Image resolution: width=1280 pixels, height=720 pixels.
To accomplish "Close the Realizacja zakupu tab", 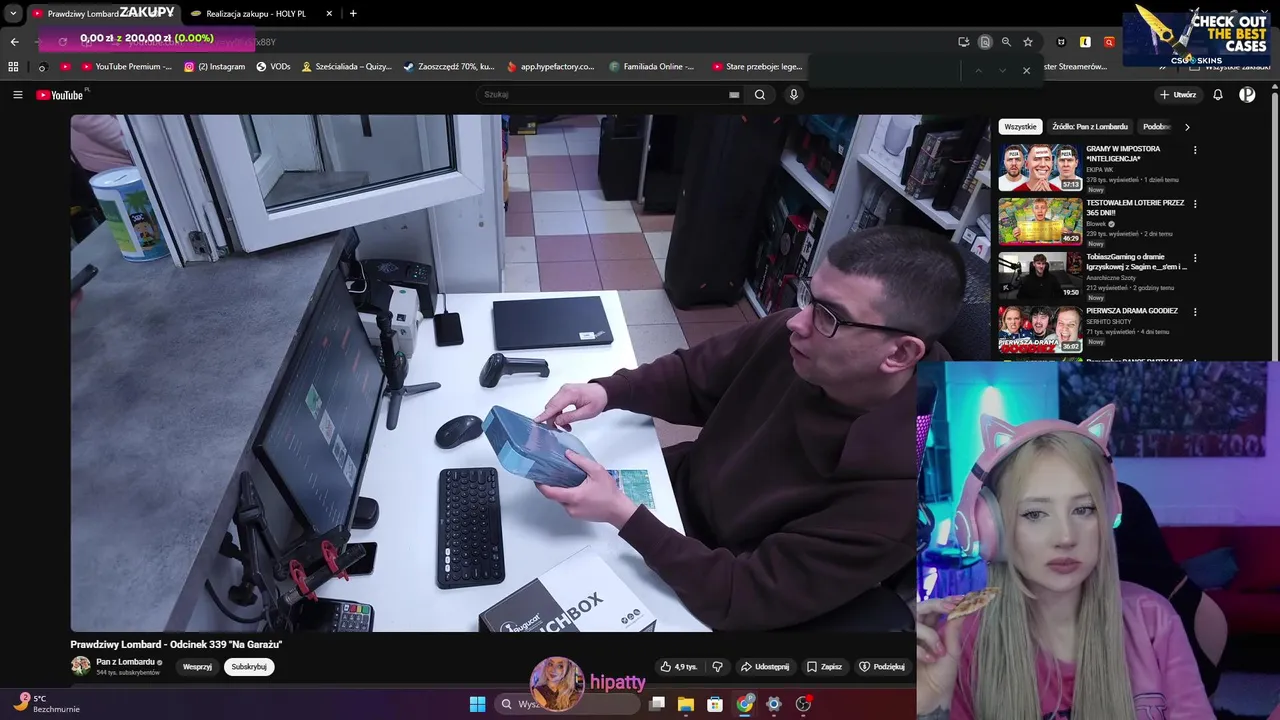I will [x=329, y=14].
